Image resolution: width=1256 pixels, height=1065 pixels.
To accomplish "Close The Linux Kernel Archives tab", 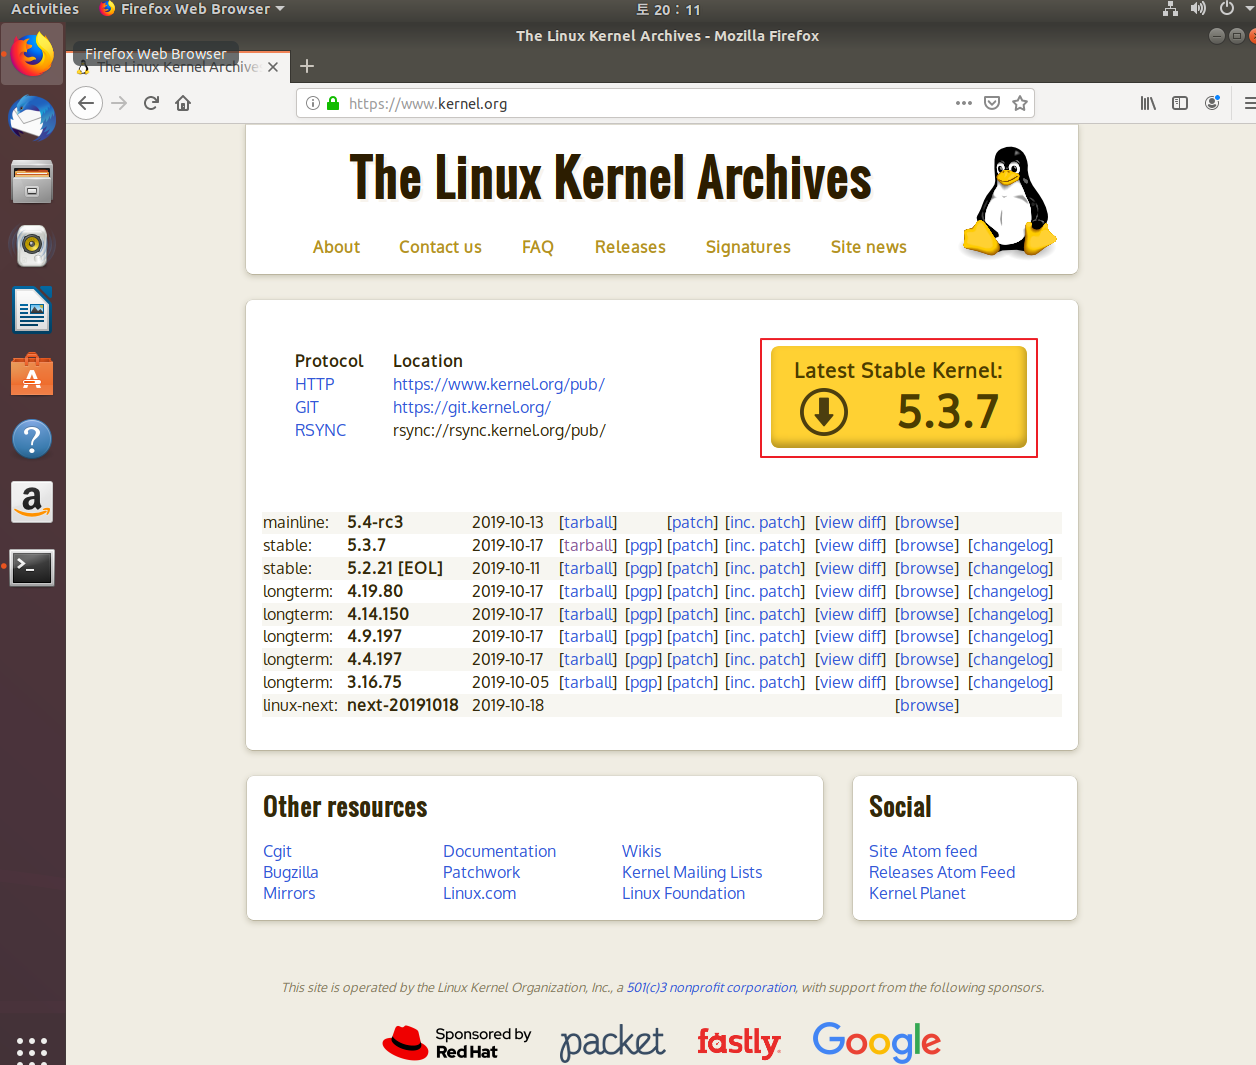I will [x=273, y=67].
